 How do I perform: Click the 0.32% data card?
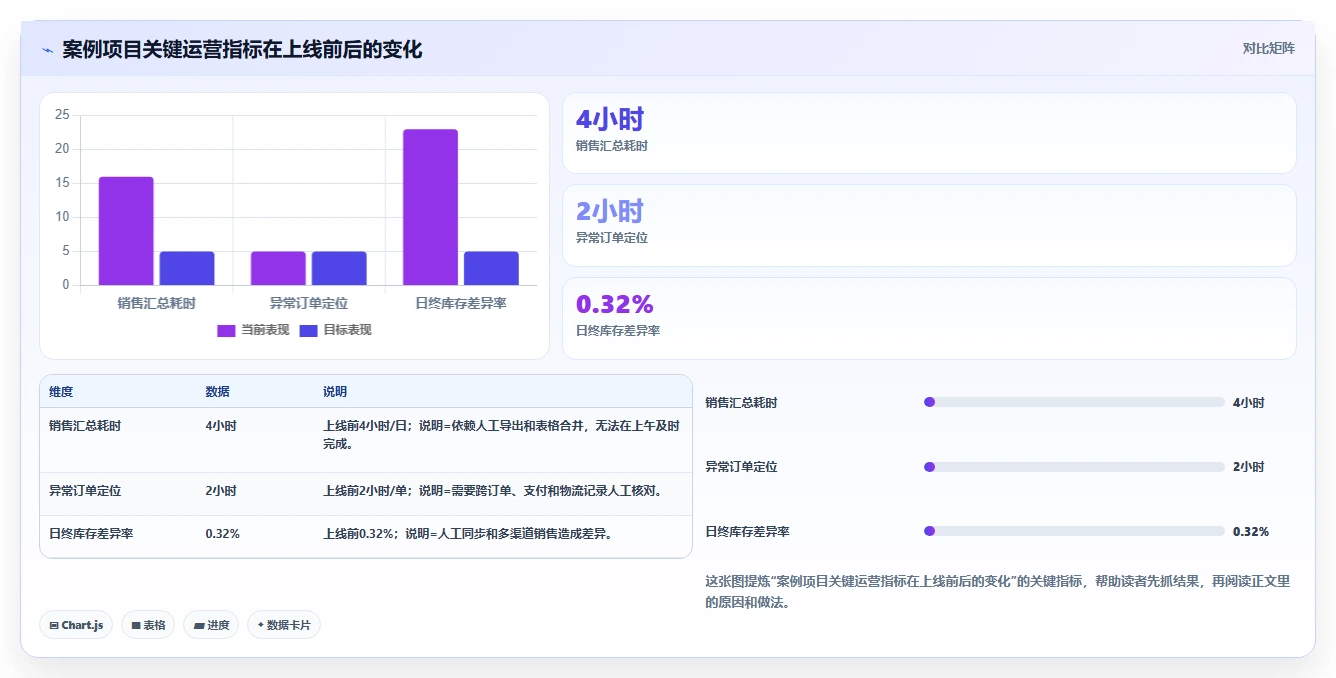click(x=929, y=318)
